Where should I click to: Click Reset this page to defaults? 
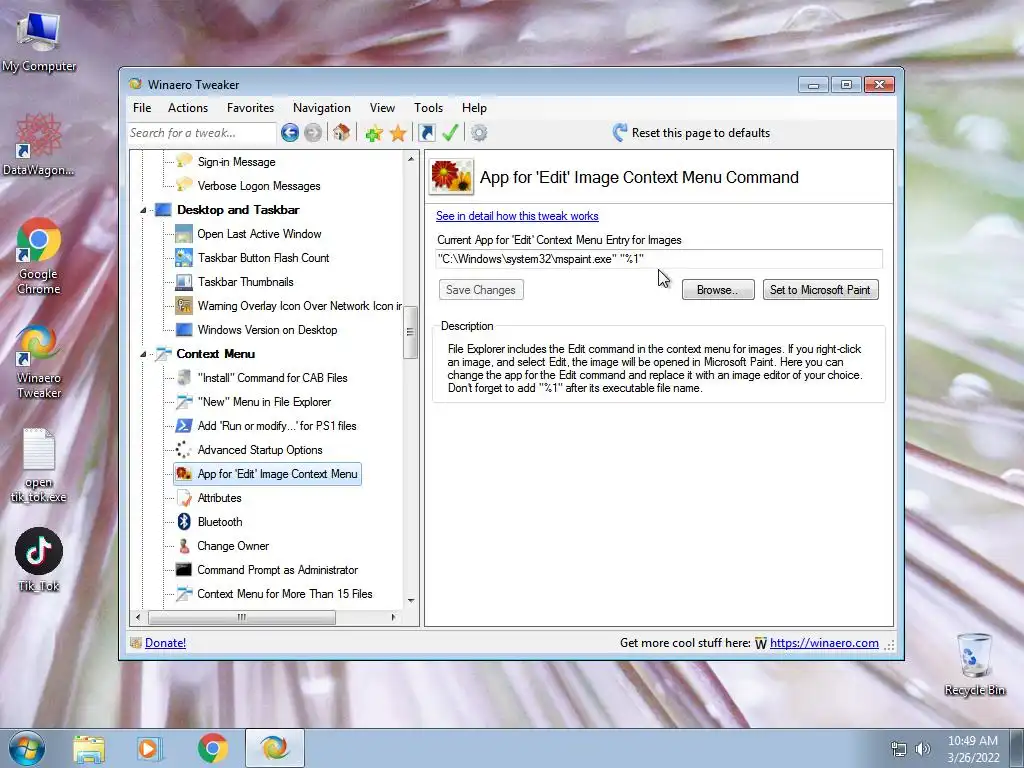[691, 133]
